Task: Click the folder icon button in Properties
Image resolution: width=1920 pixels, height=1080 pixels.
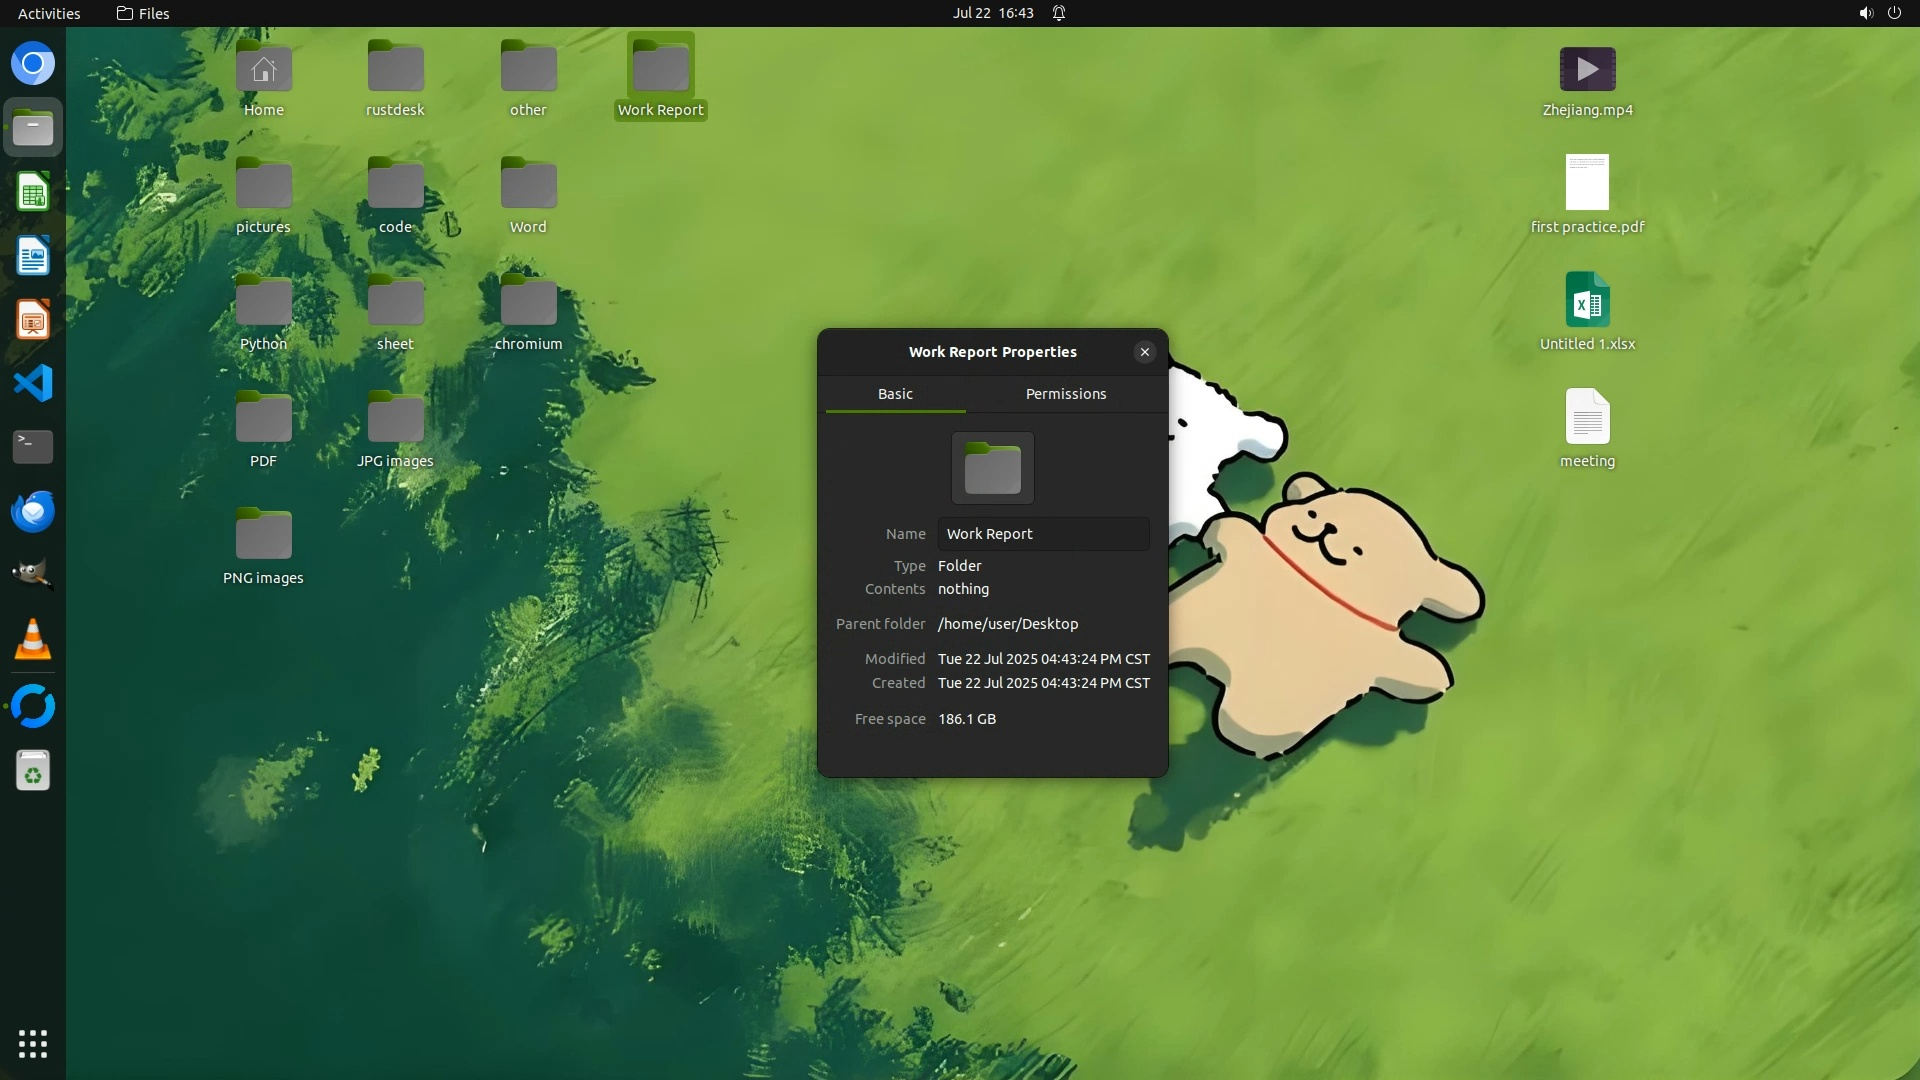Action: click(992, 468)
